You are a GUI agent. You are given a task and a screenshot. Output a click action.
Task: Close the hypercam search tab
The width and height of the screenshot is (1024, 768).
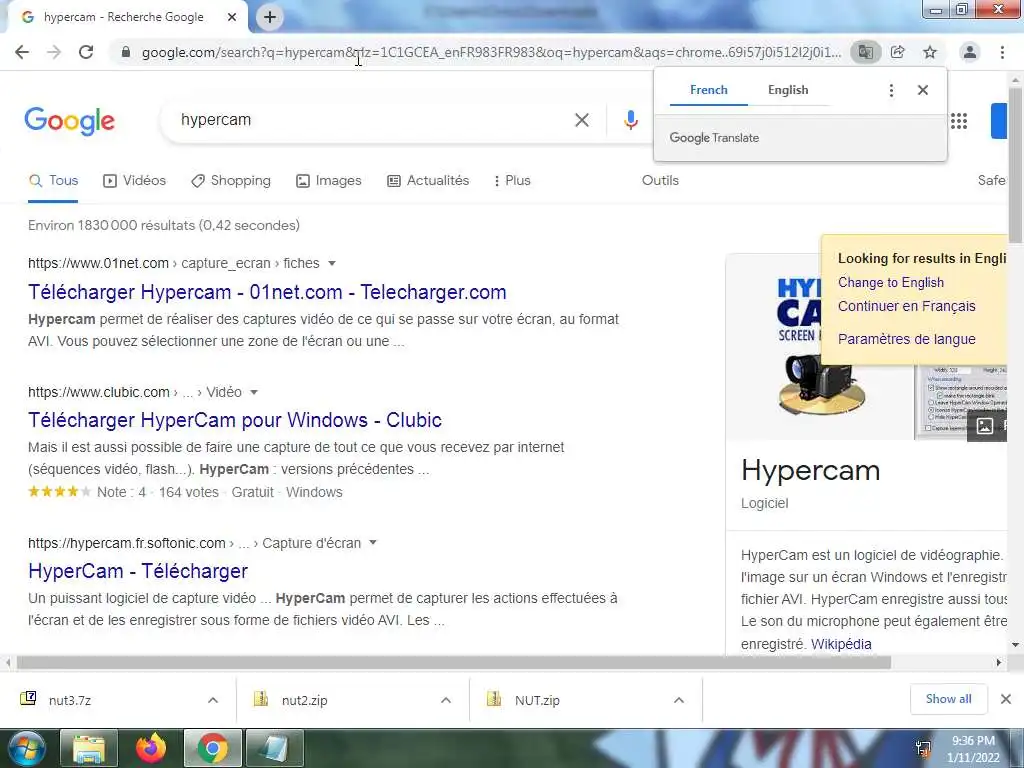tap(232, 17)
